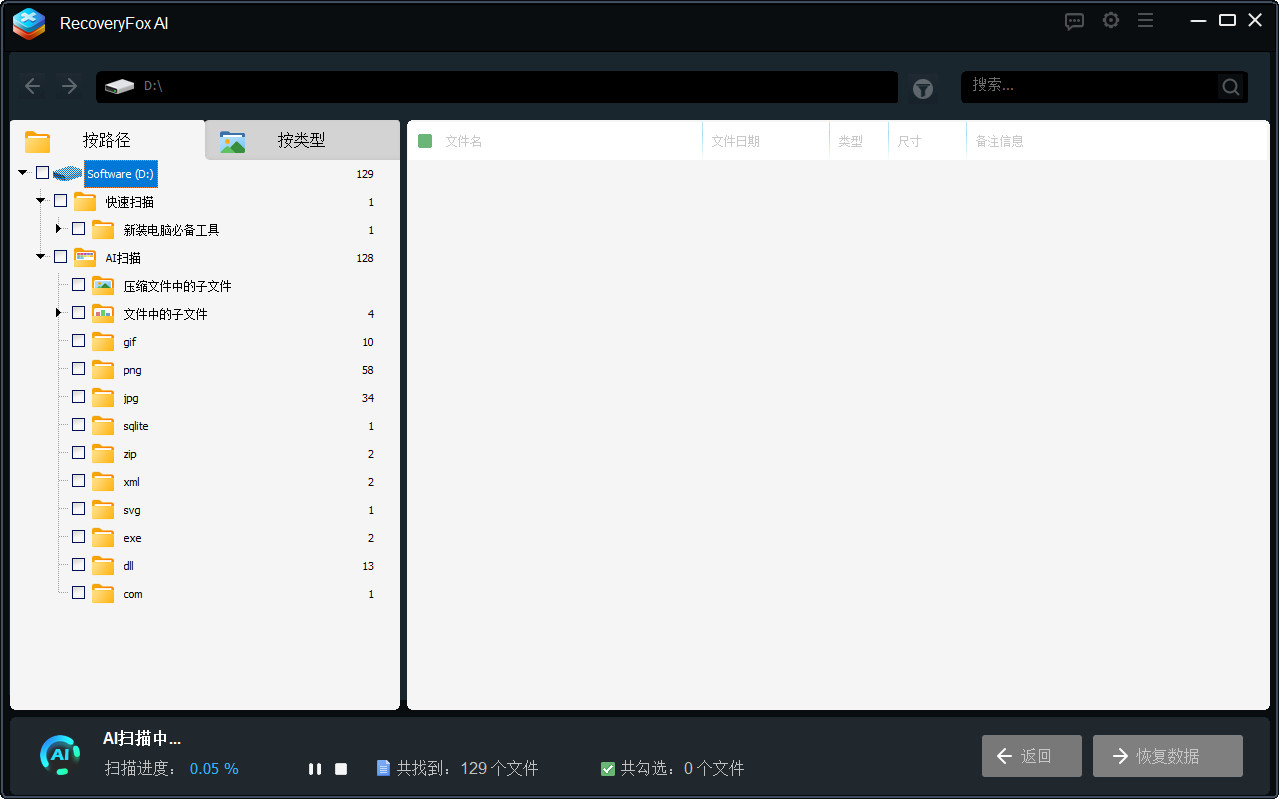Collapse the Software (D:) tree node

pyautogui.click(x=22, y=171)
